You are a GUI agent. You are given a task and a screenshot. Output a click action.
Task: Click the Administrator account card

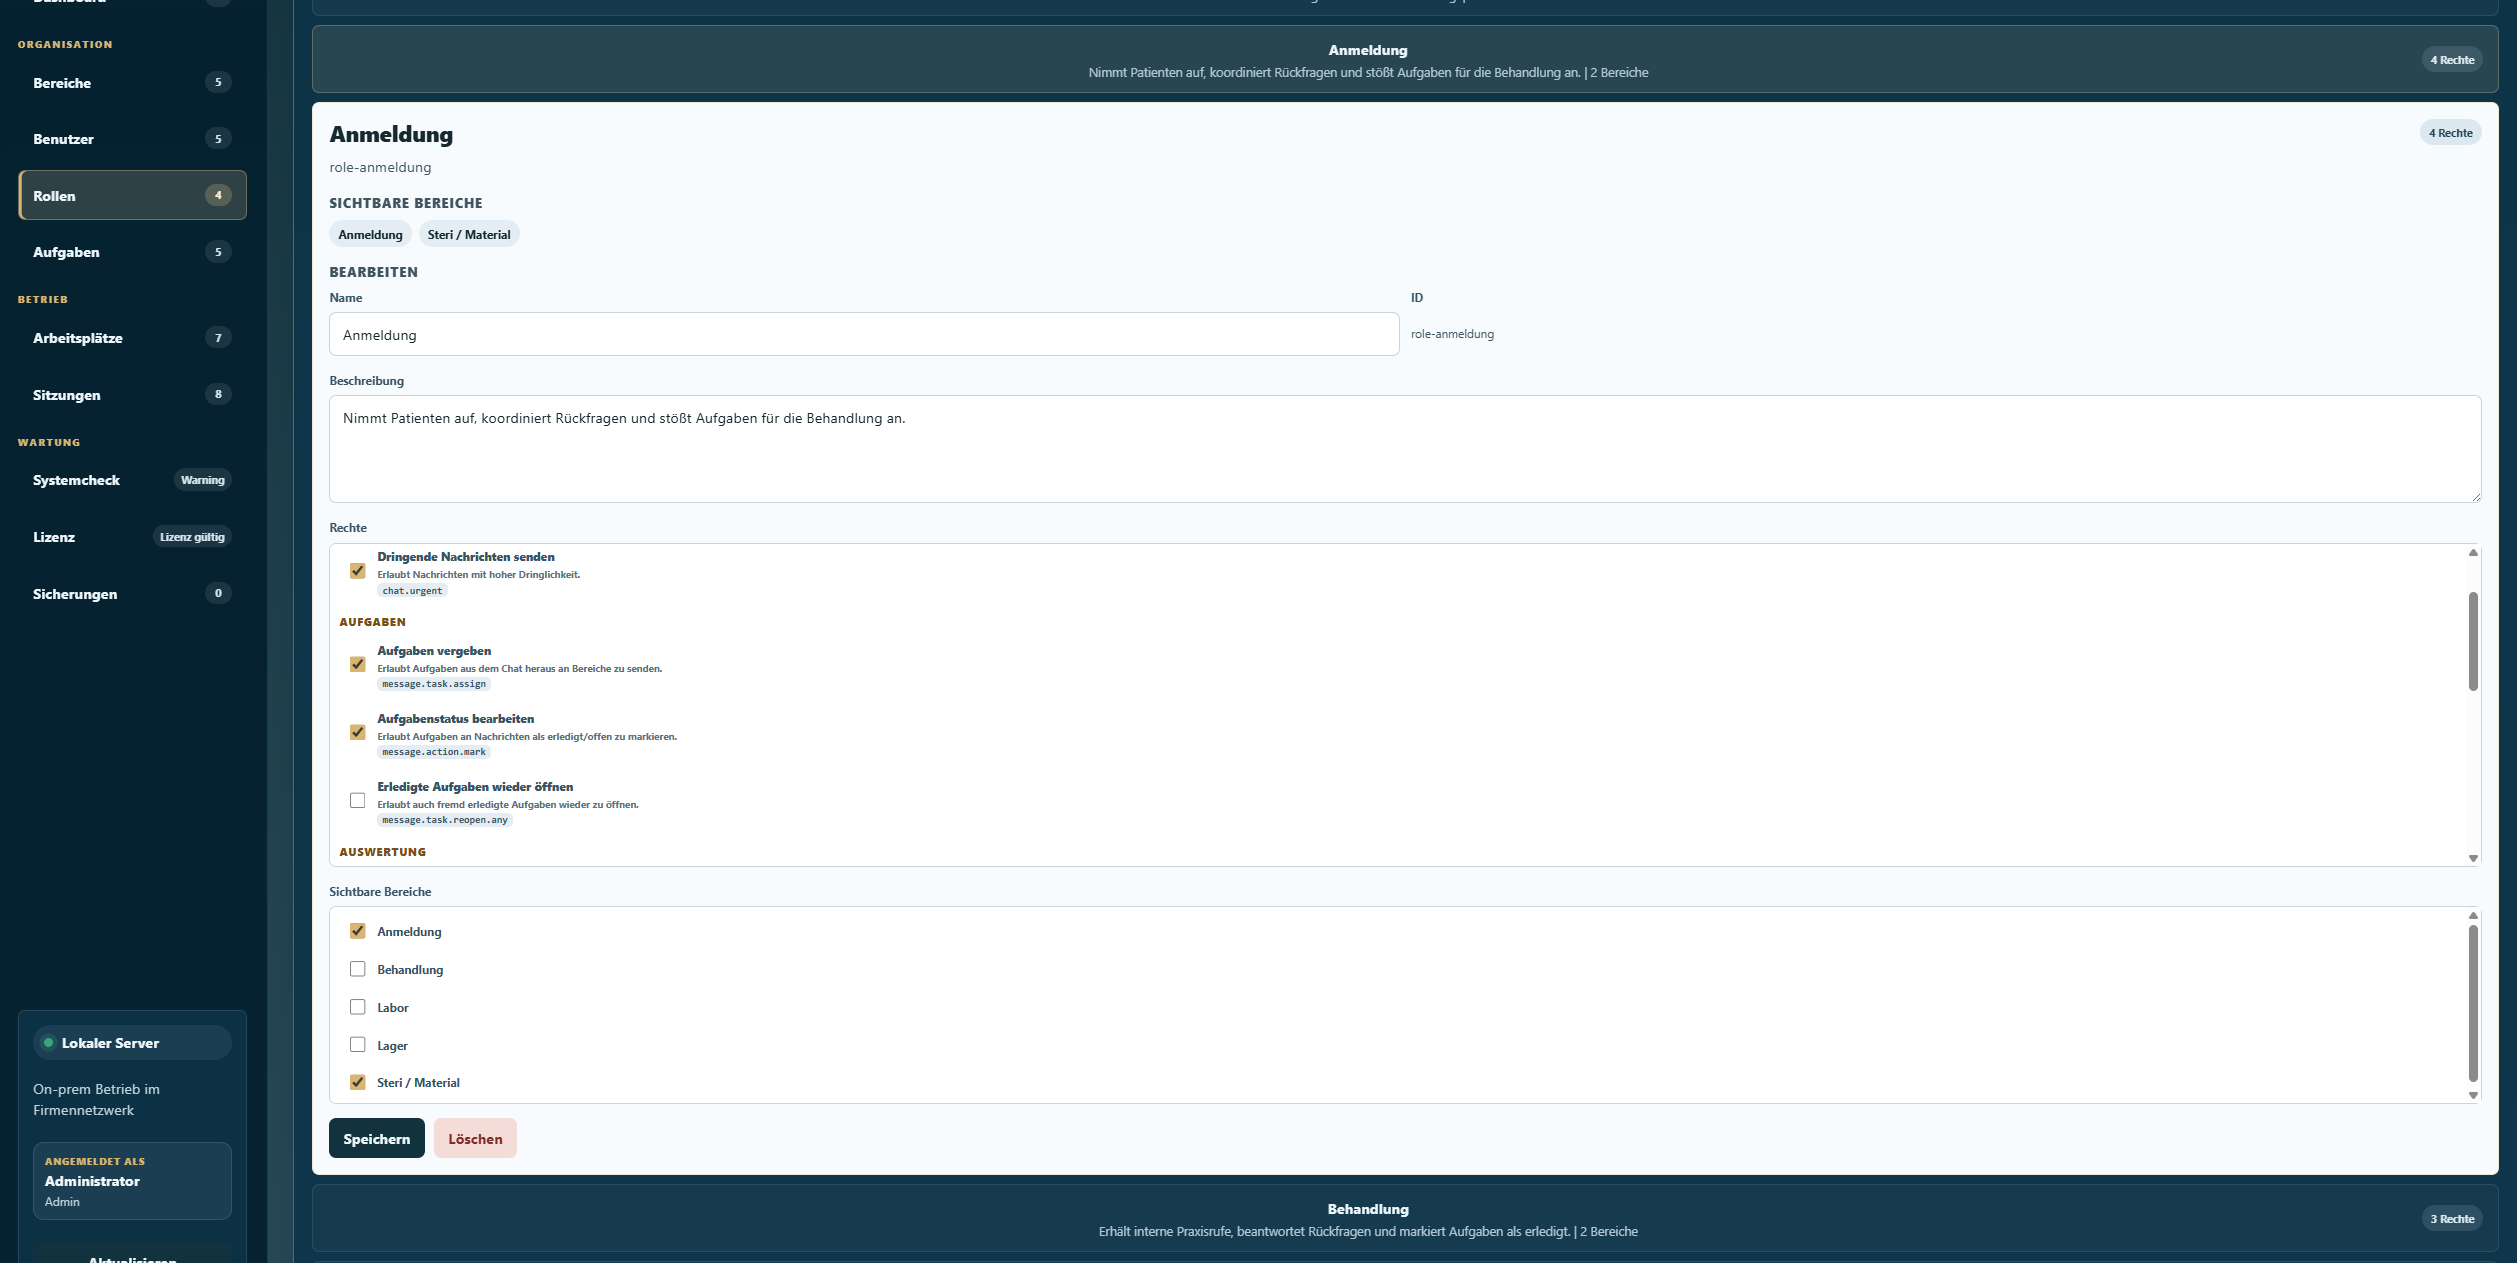pos(132,1181)
